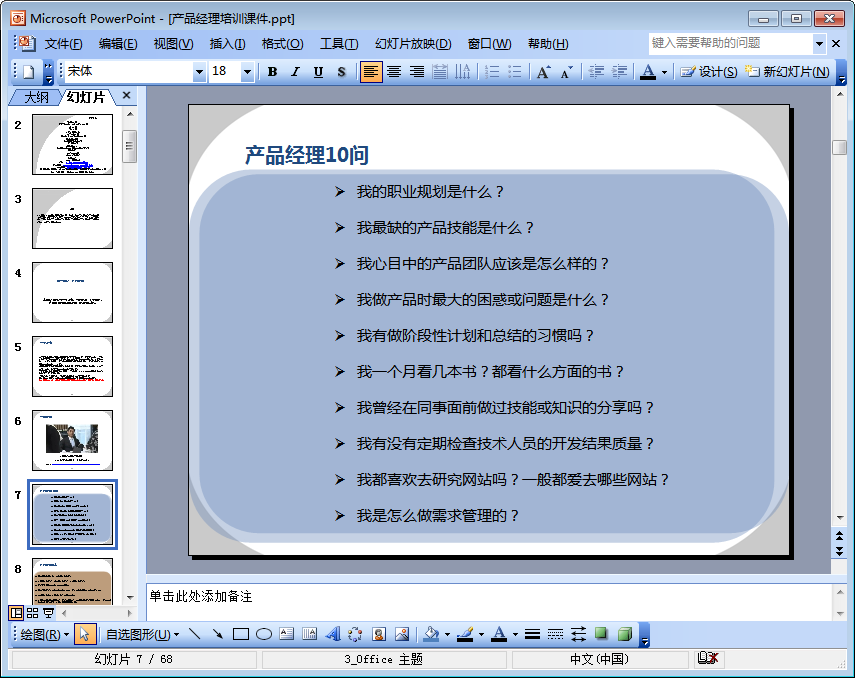The image size is (855, 678).
Task: Insert WordArt from the drawing toolbar
Action: [x=332, y=634]
